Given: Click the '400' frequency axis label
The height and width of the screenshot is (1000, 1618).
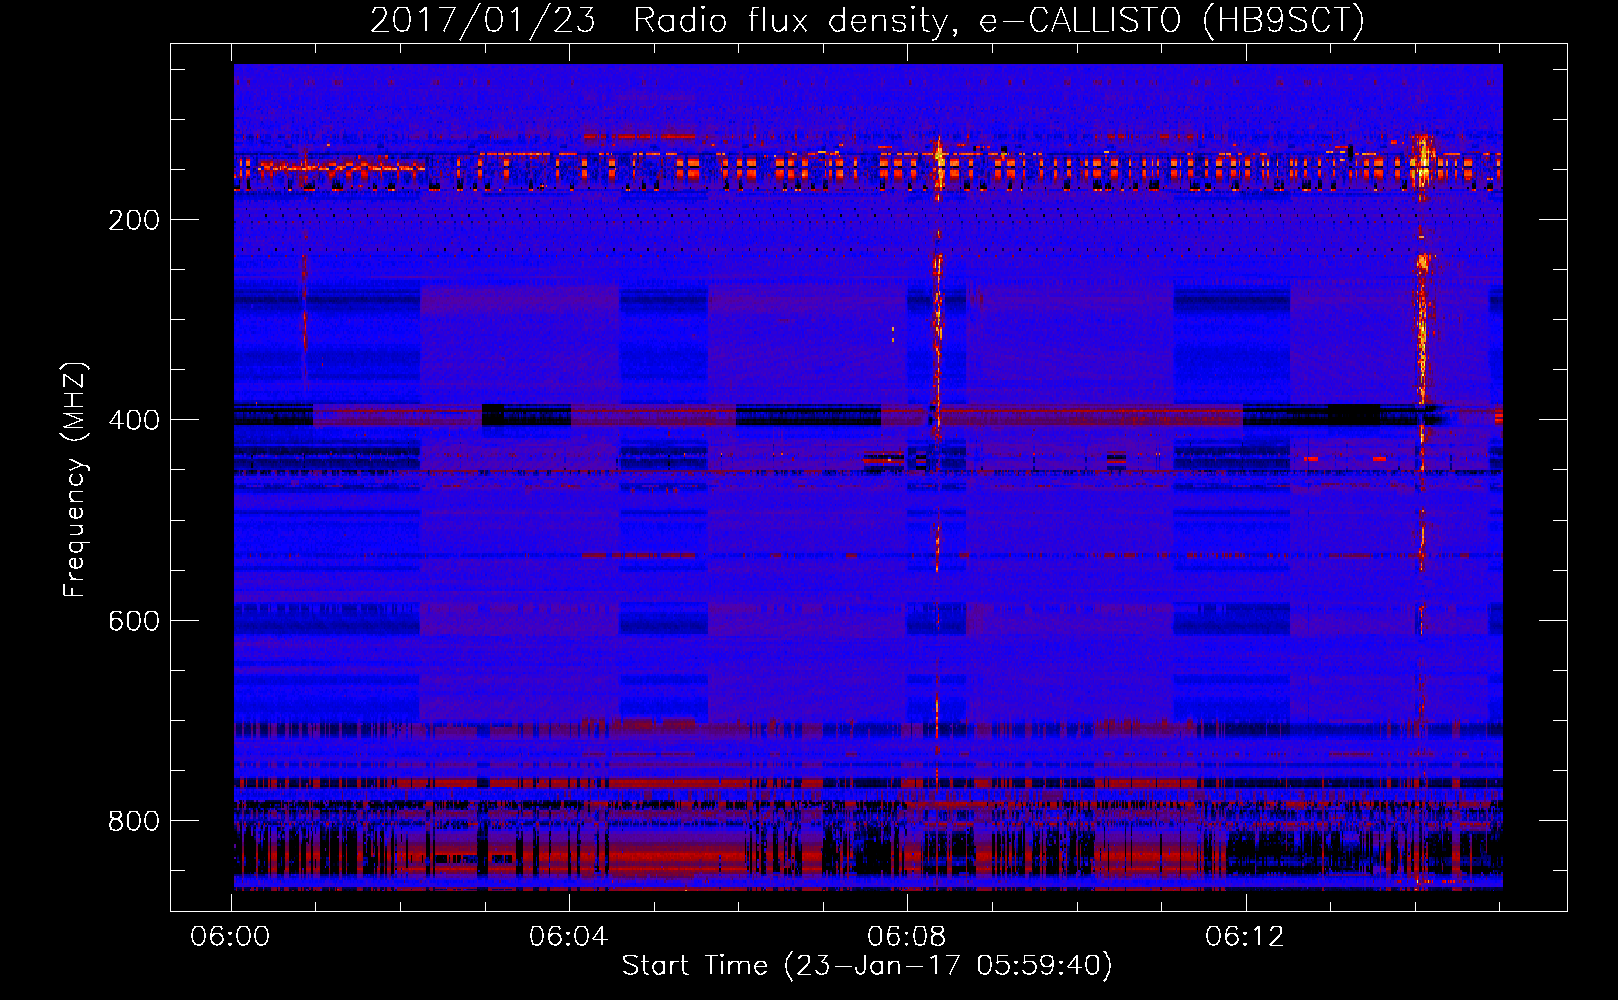Looking at the screenshot, I should 134,420.
